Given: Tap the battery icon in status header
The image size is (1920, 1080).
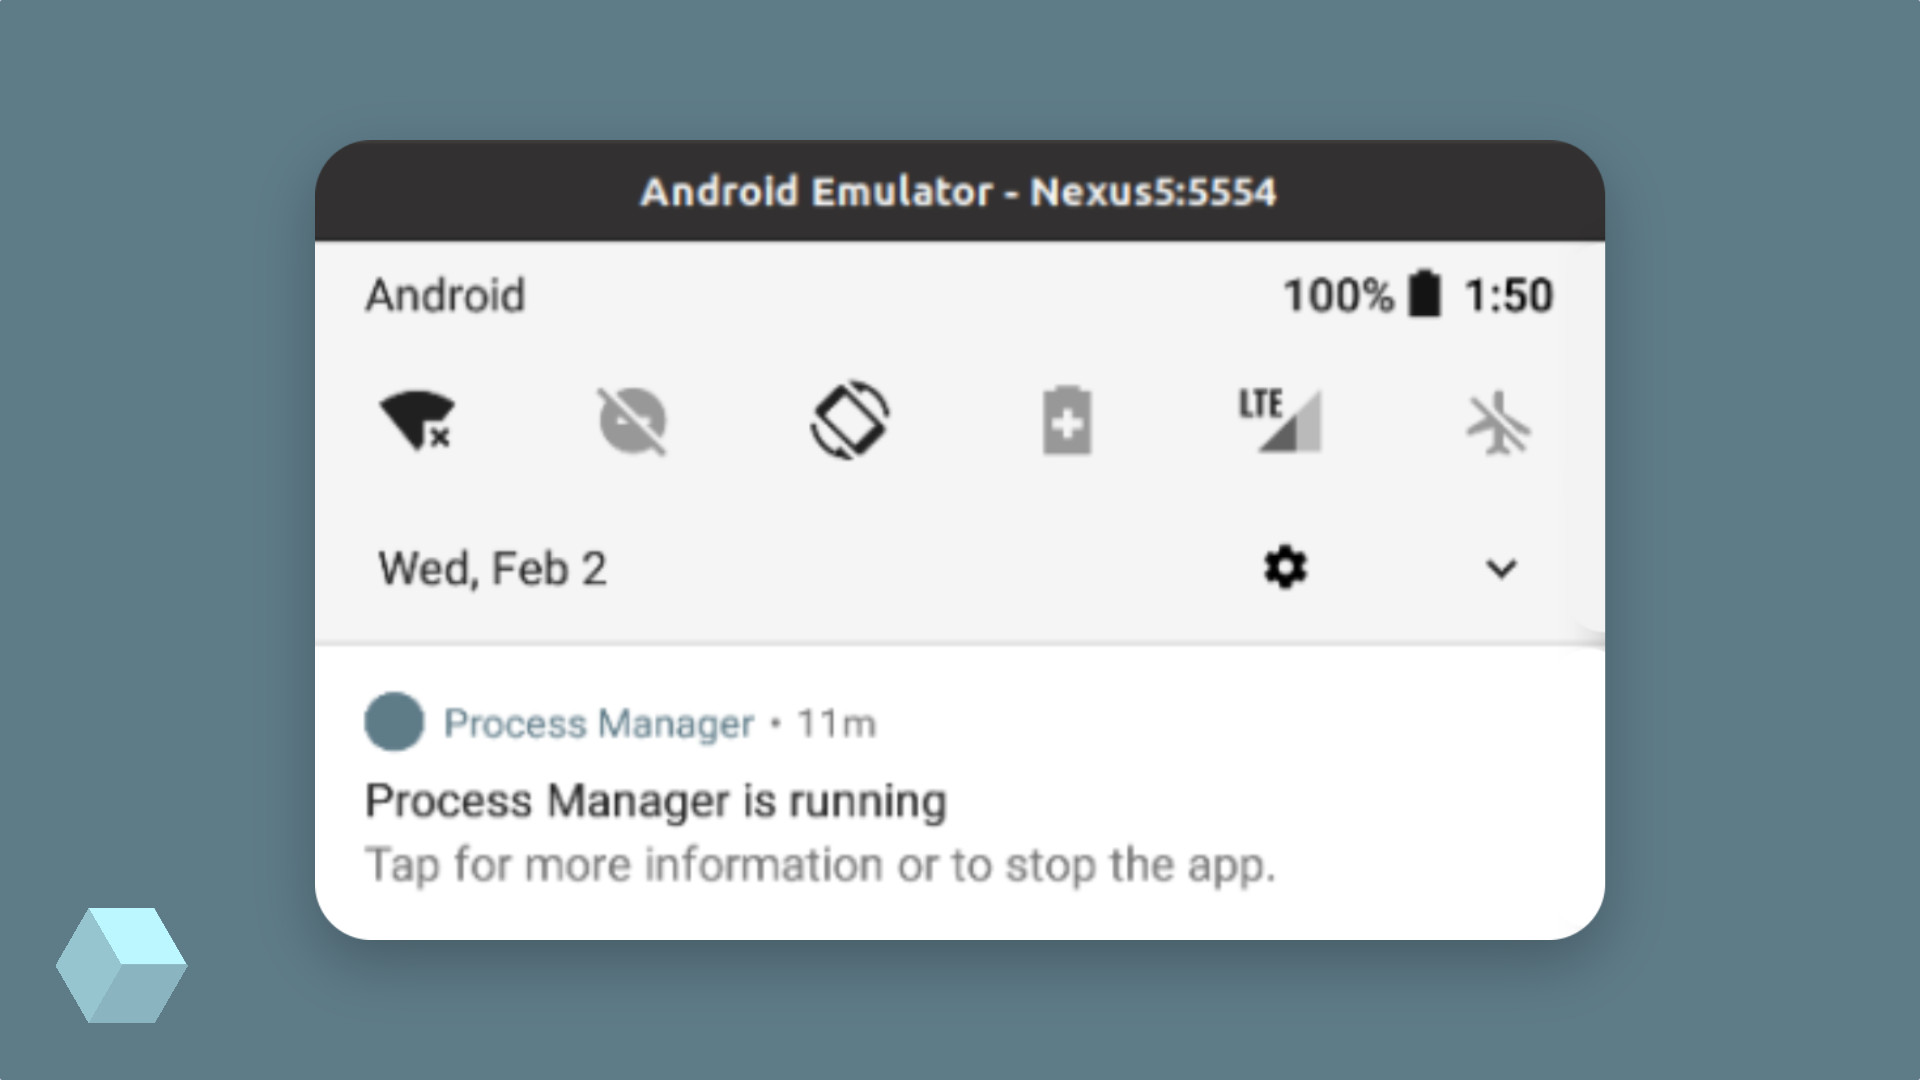Looking at the screenshot, I should [1425, 294].
